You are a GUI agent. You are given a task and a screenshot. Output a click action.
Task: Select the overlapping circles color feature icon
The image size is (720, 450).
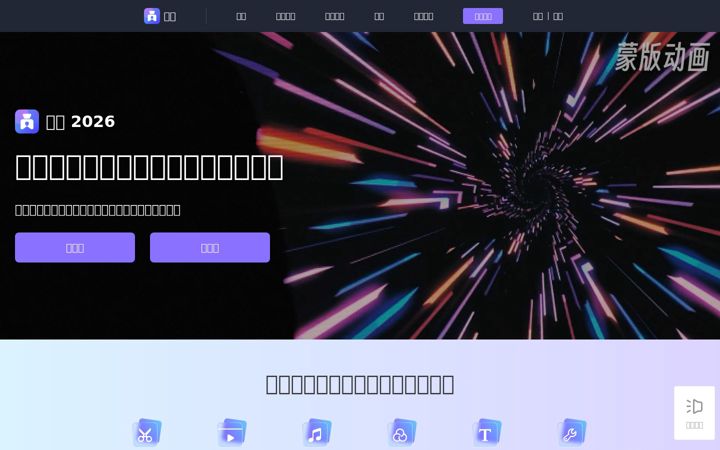(401, 433)
